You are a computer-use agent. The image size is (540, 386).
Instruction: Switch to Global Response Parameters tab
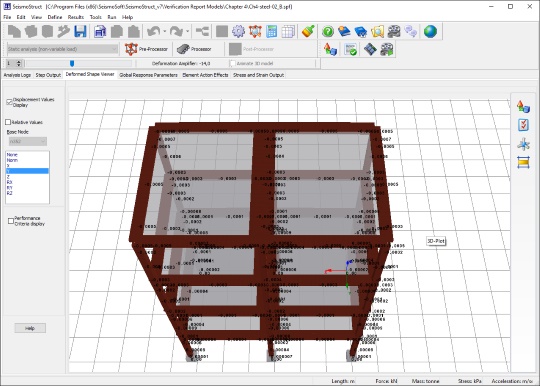point(148,75)
